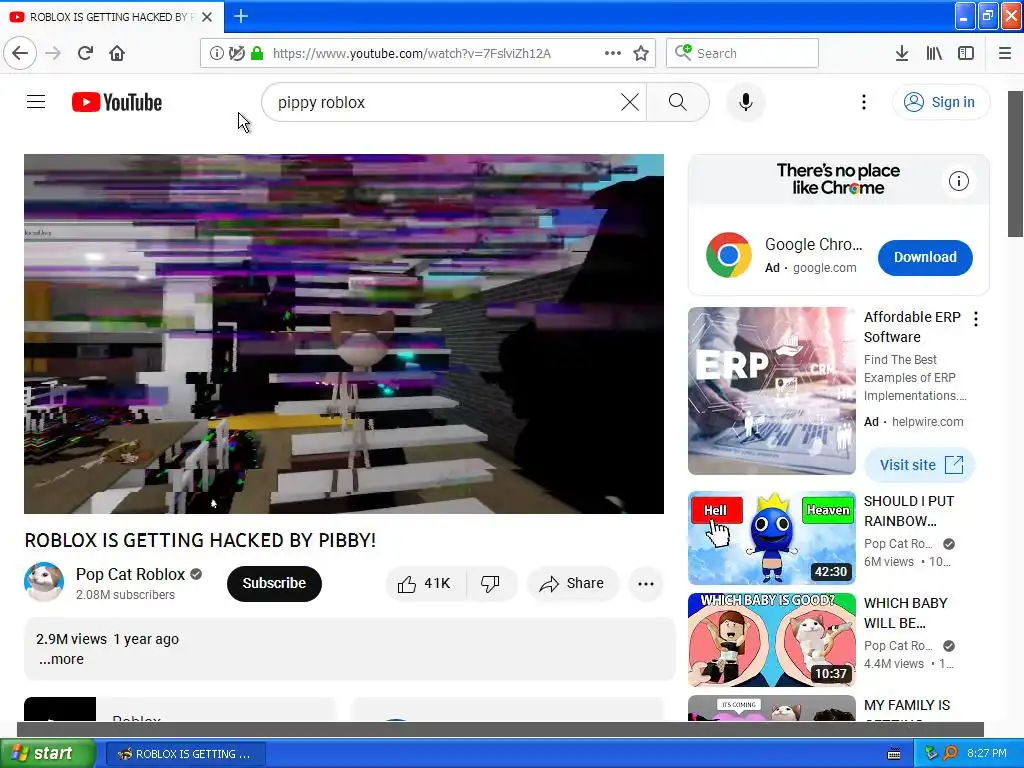Download Google Chrome from the ad

pos(925,257)
